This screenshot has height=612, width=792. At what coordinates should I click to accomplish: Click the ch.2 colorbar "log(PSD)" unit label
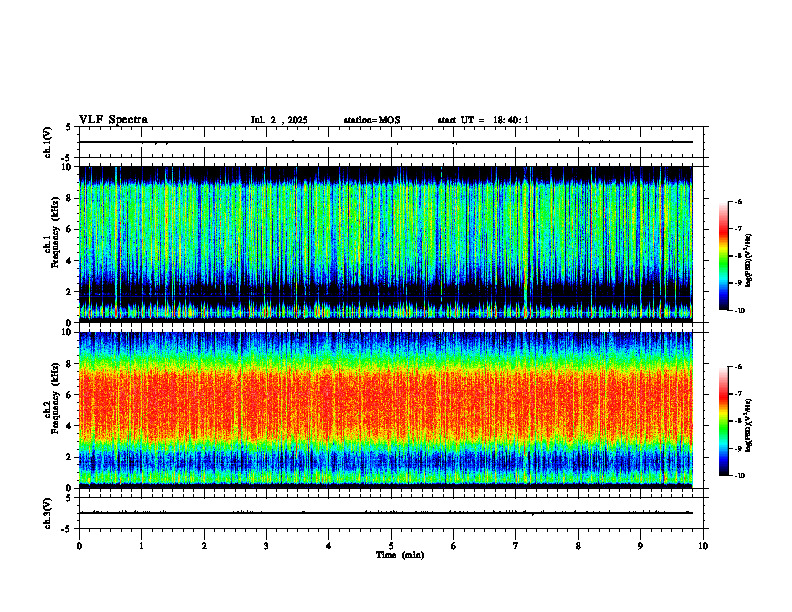click(x=749, y=425)
